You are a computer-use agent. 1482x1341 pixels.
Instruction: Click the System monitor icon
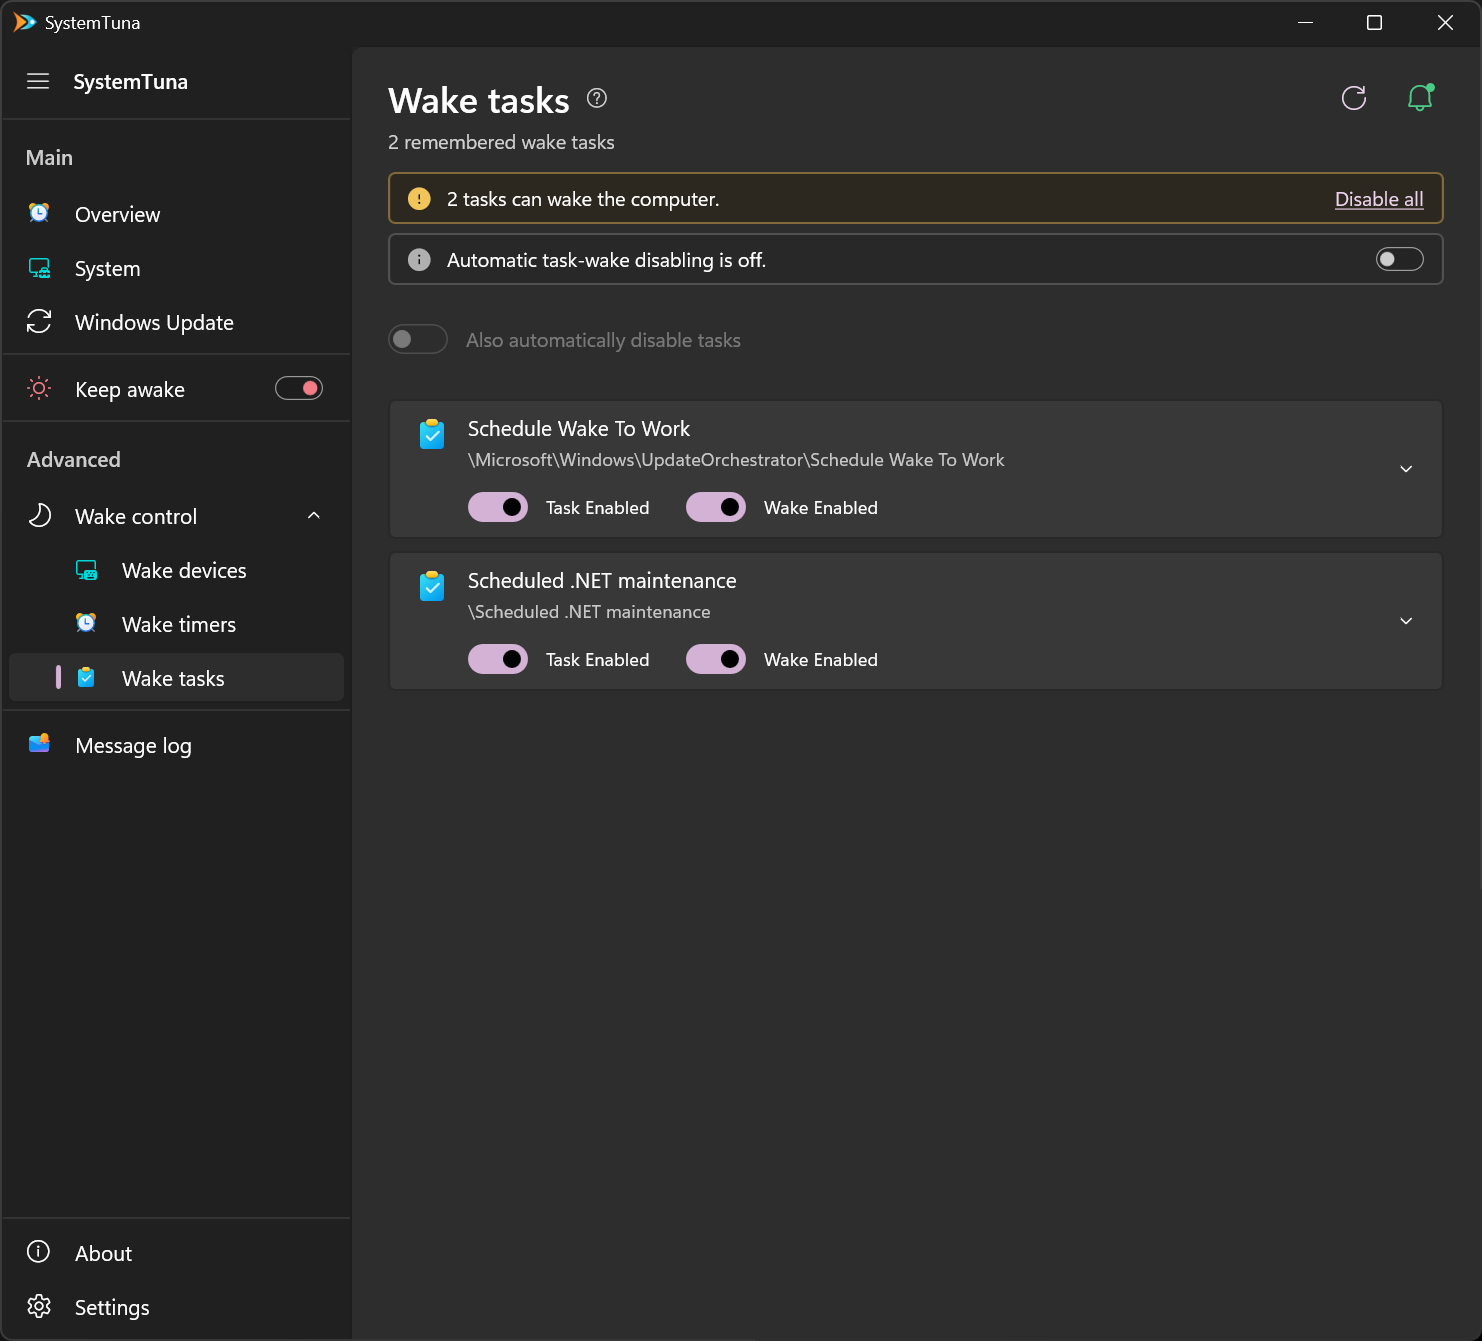pyautogui.click(x=39, y=268)
